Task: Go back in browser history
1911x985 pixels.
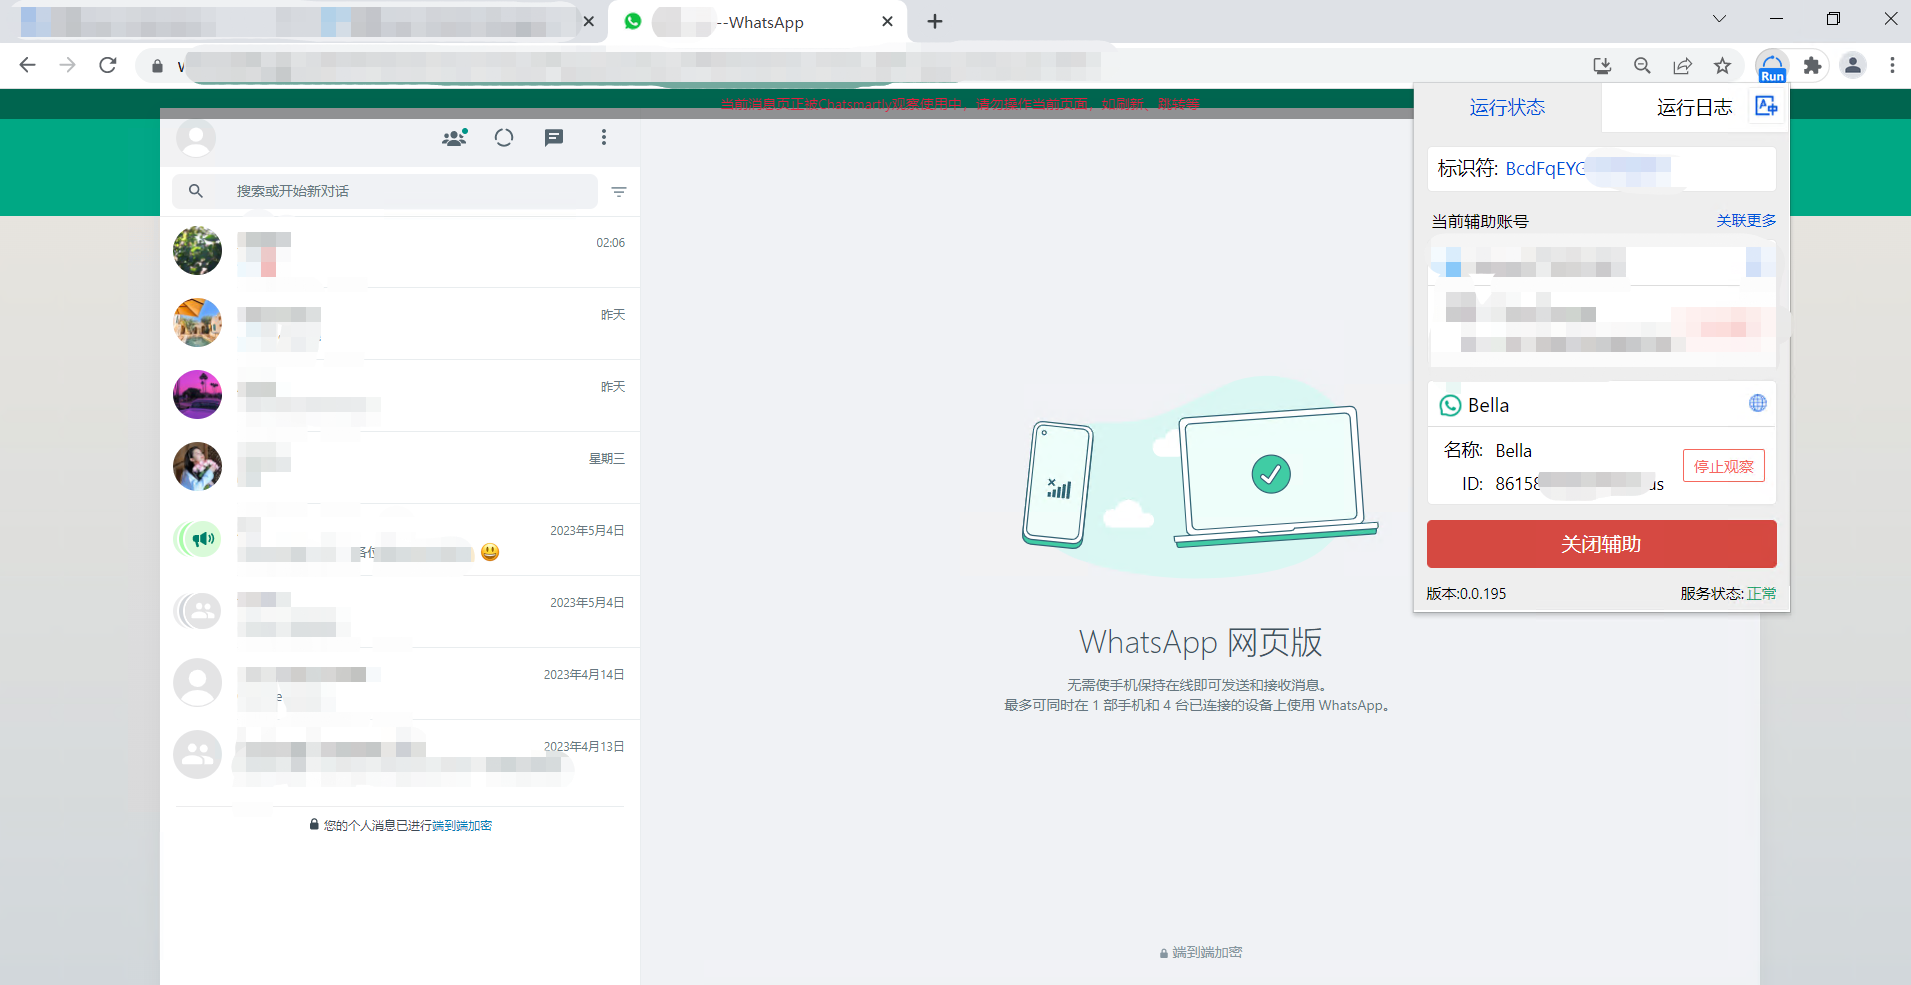Action: point(28,65)
